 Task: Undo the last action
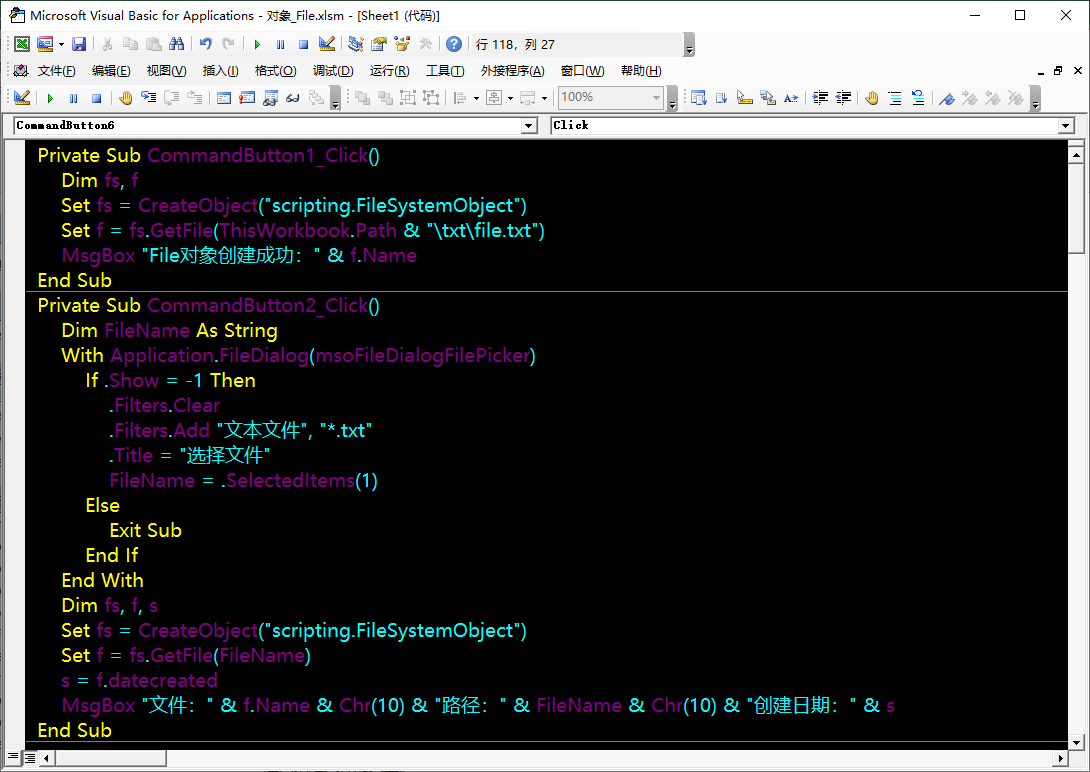coord(205,44)
